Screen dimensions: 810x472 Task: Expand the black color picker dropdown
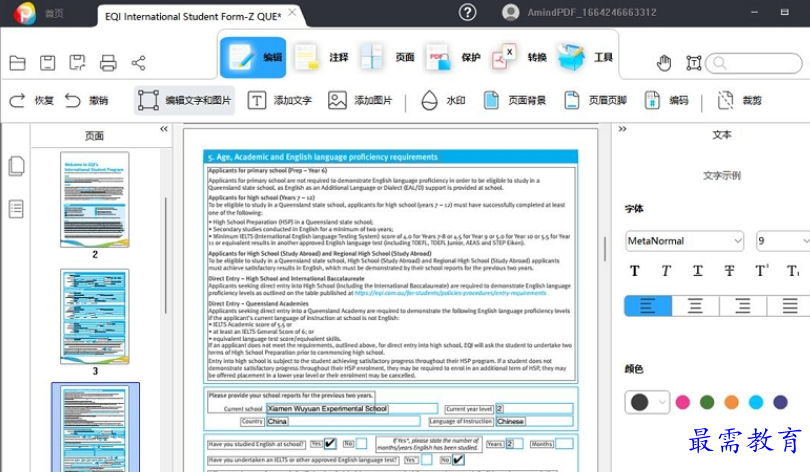(662, 402)
